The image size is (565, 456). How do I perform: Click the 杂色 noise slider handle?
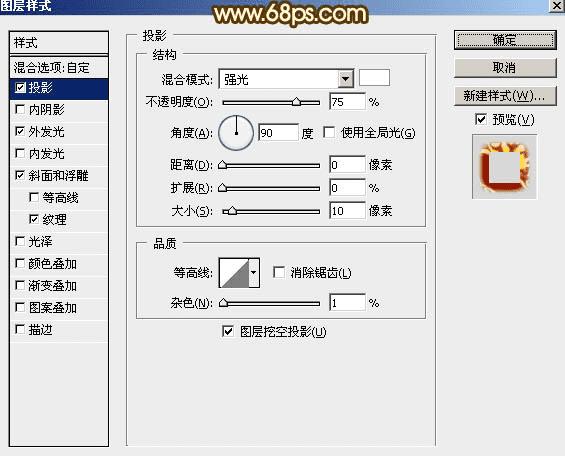(x=223, y=303)
